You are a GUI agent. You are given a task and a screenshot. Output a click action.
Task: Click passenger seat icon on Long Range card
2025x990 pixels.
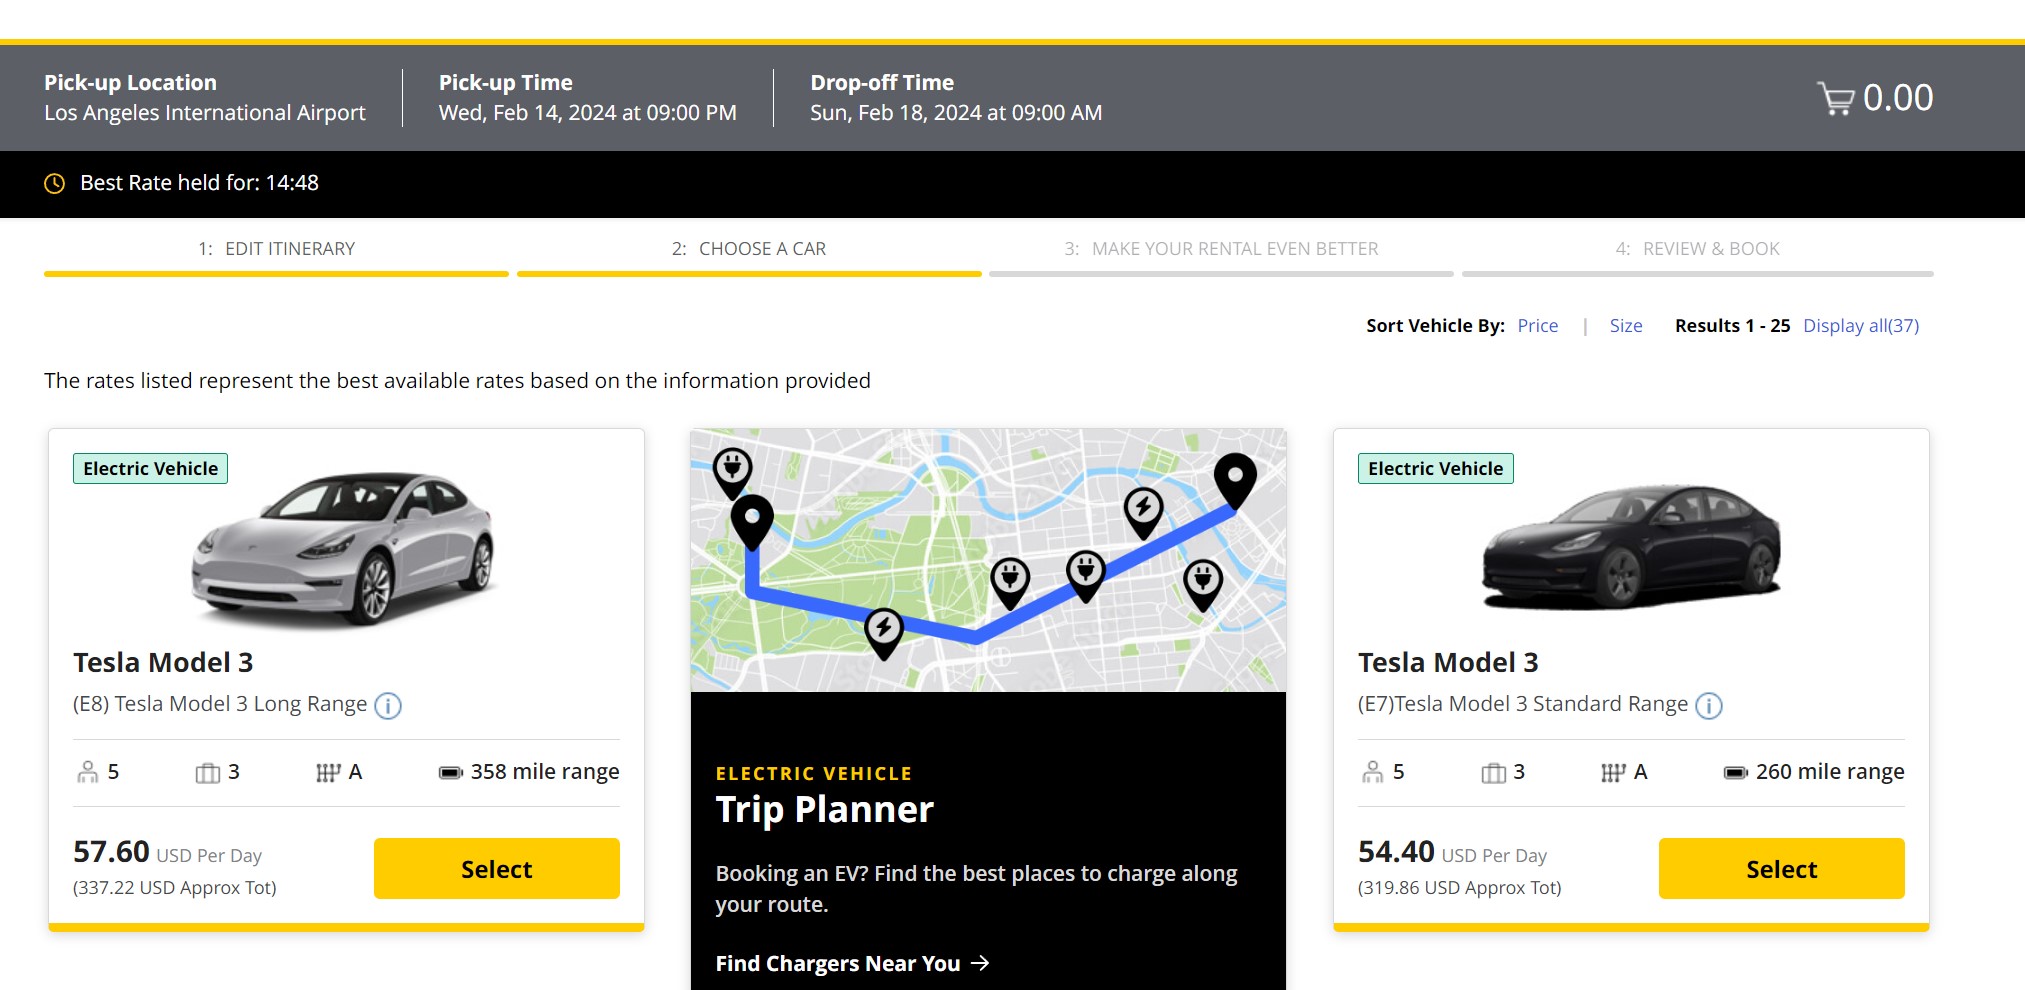coord(88,772)
